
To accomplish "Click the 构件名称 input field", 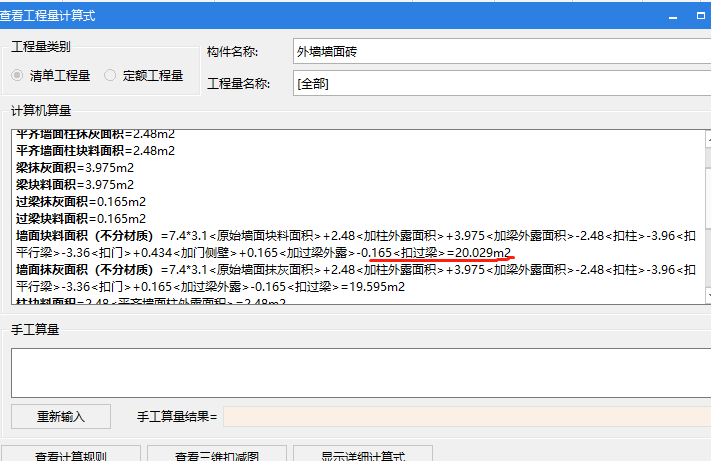I will pos(502,51).
